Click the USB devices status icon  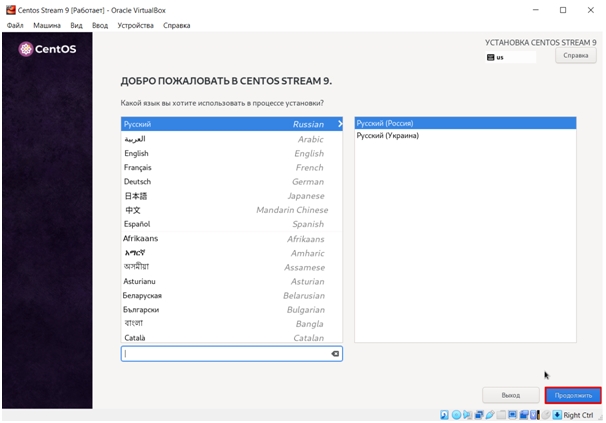[x=489, y=415]
